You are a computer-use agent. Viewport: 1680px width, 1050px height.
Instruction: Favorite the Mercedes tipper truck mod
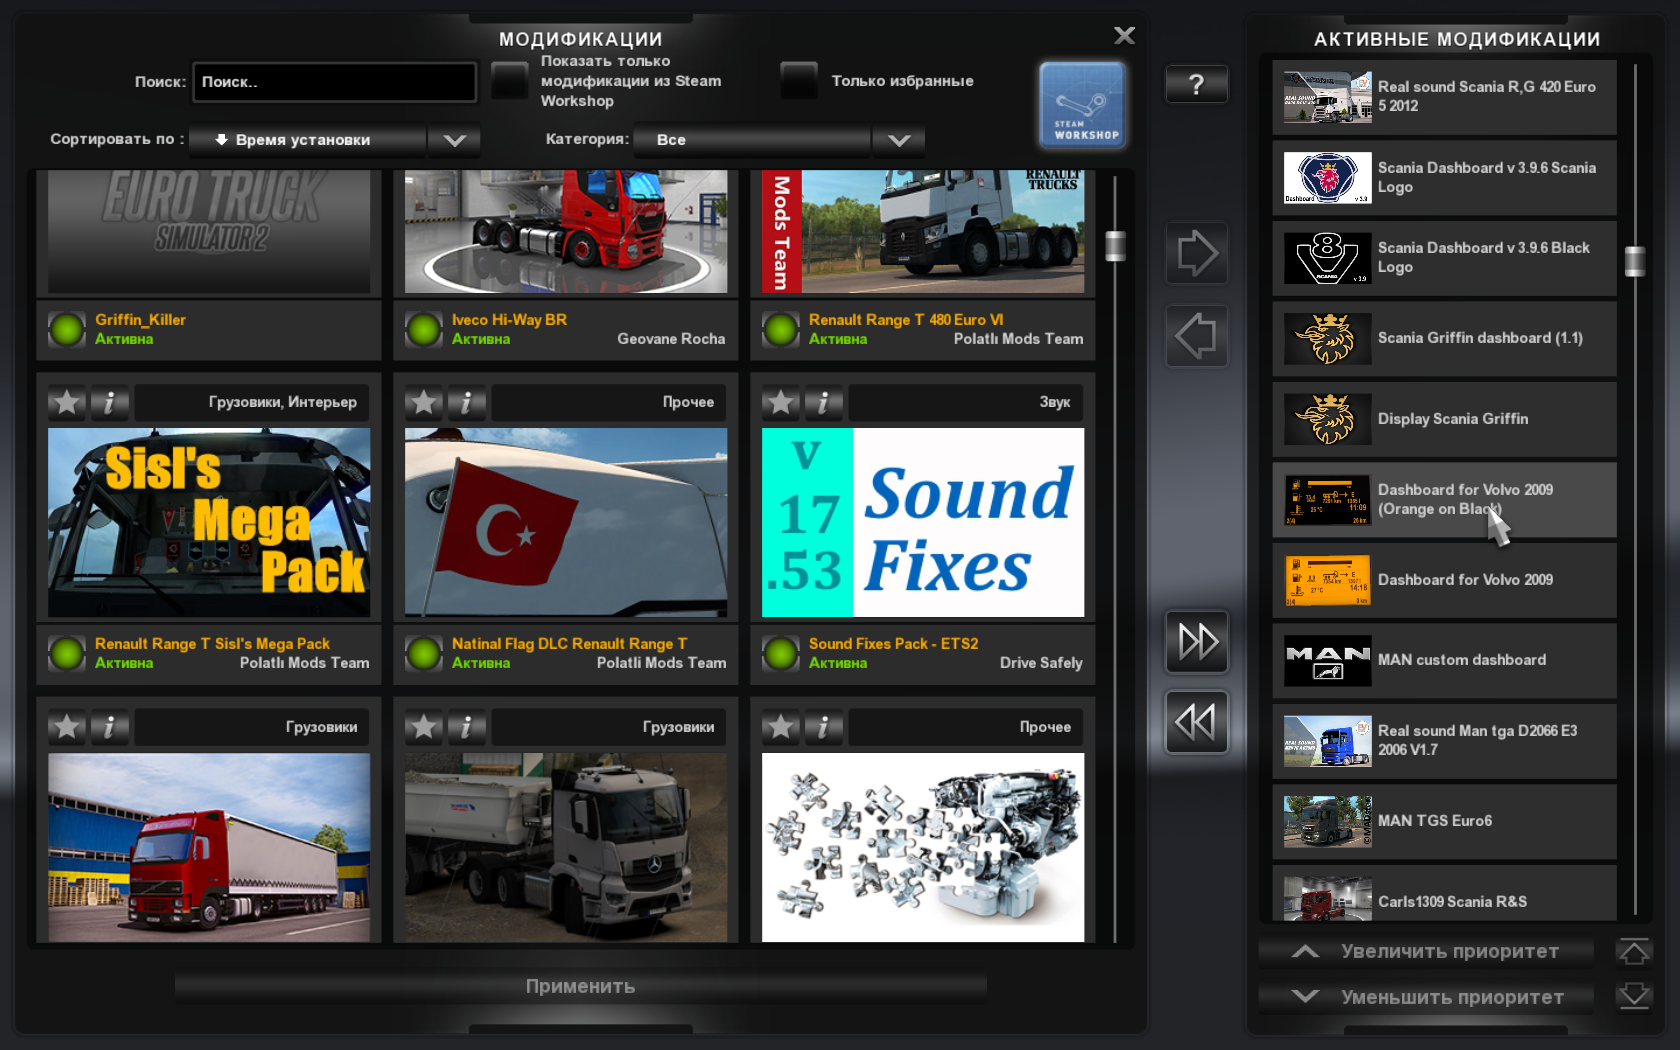424,727
